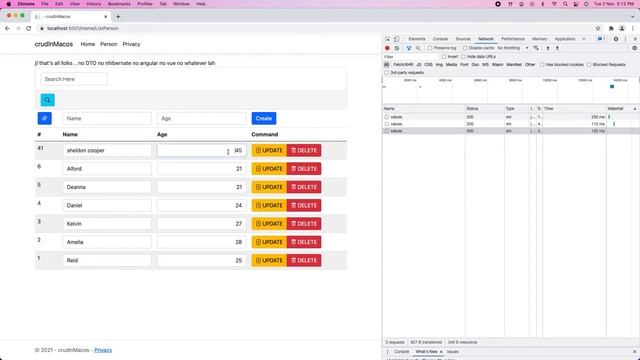
Task: Click age field showing 27 for Kelvin
Action: coord(202,224)
